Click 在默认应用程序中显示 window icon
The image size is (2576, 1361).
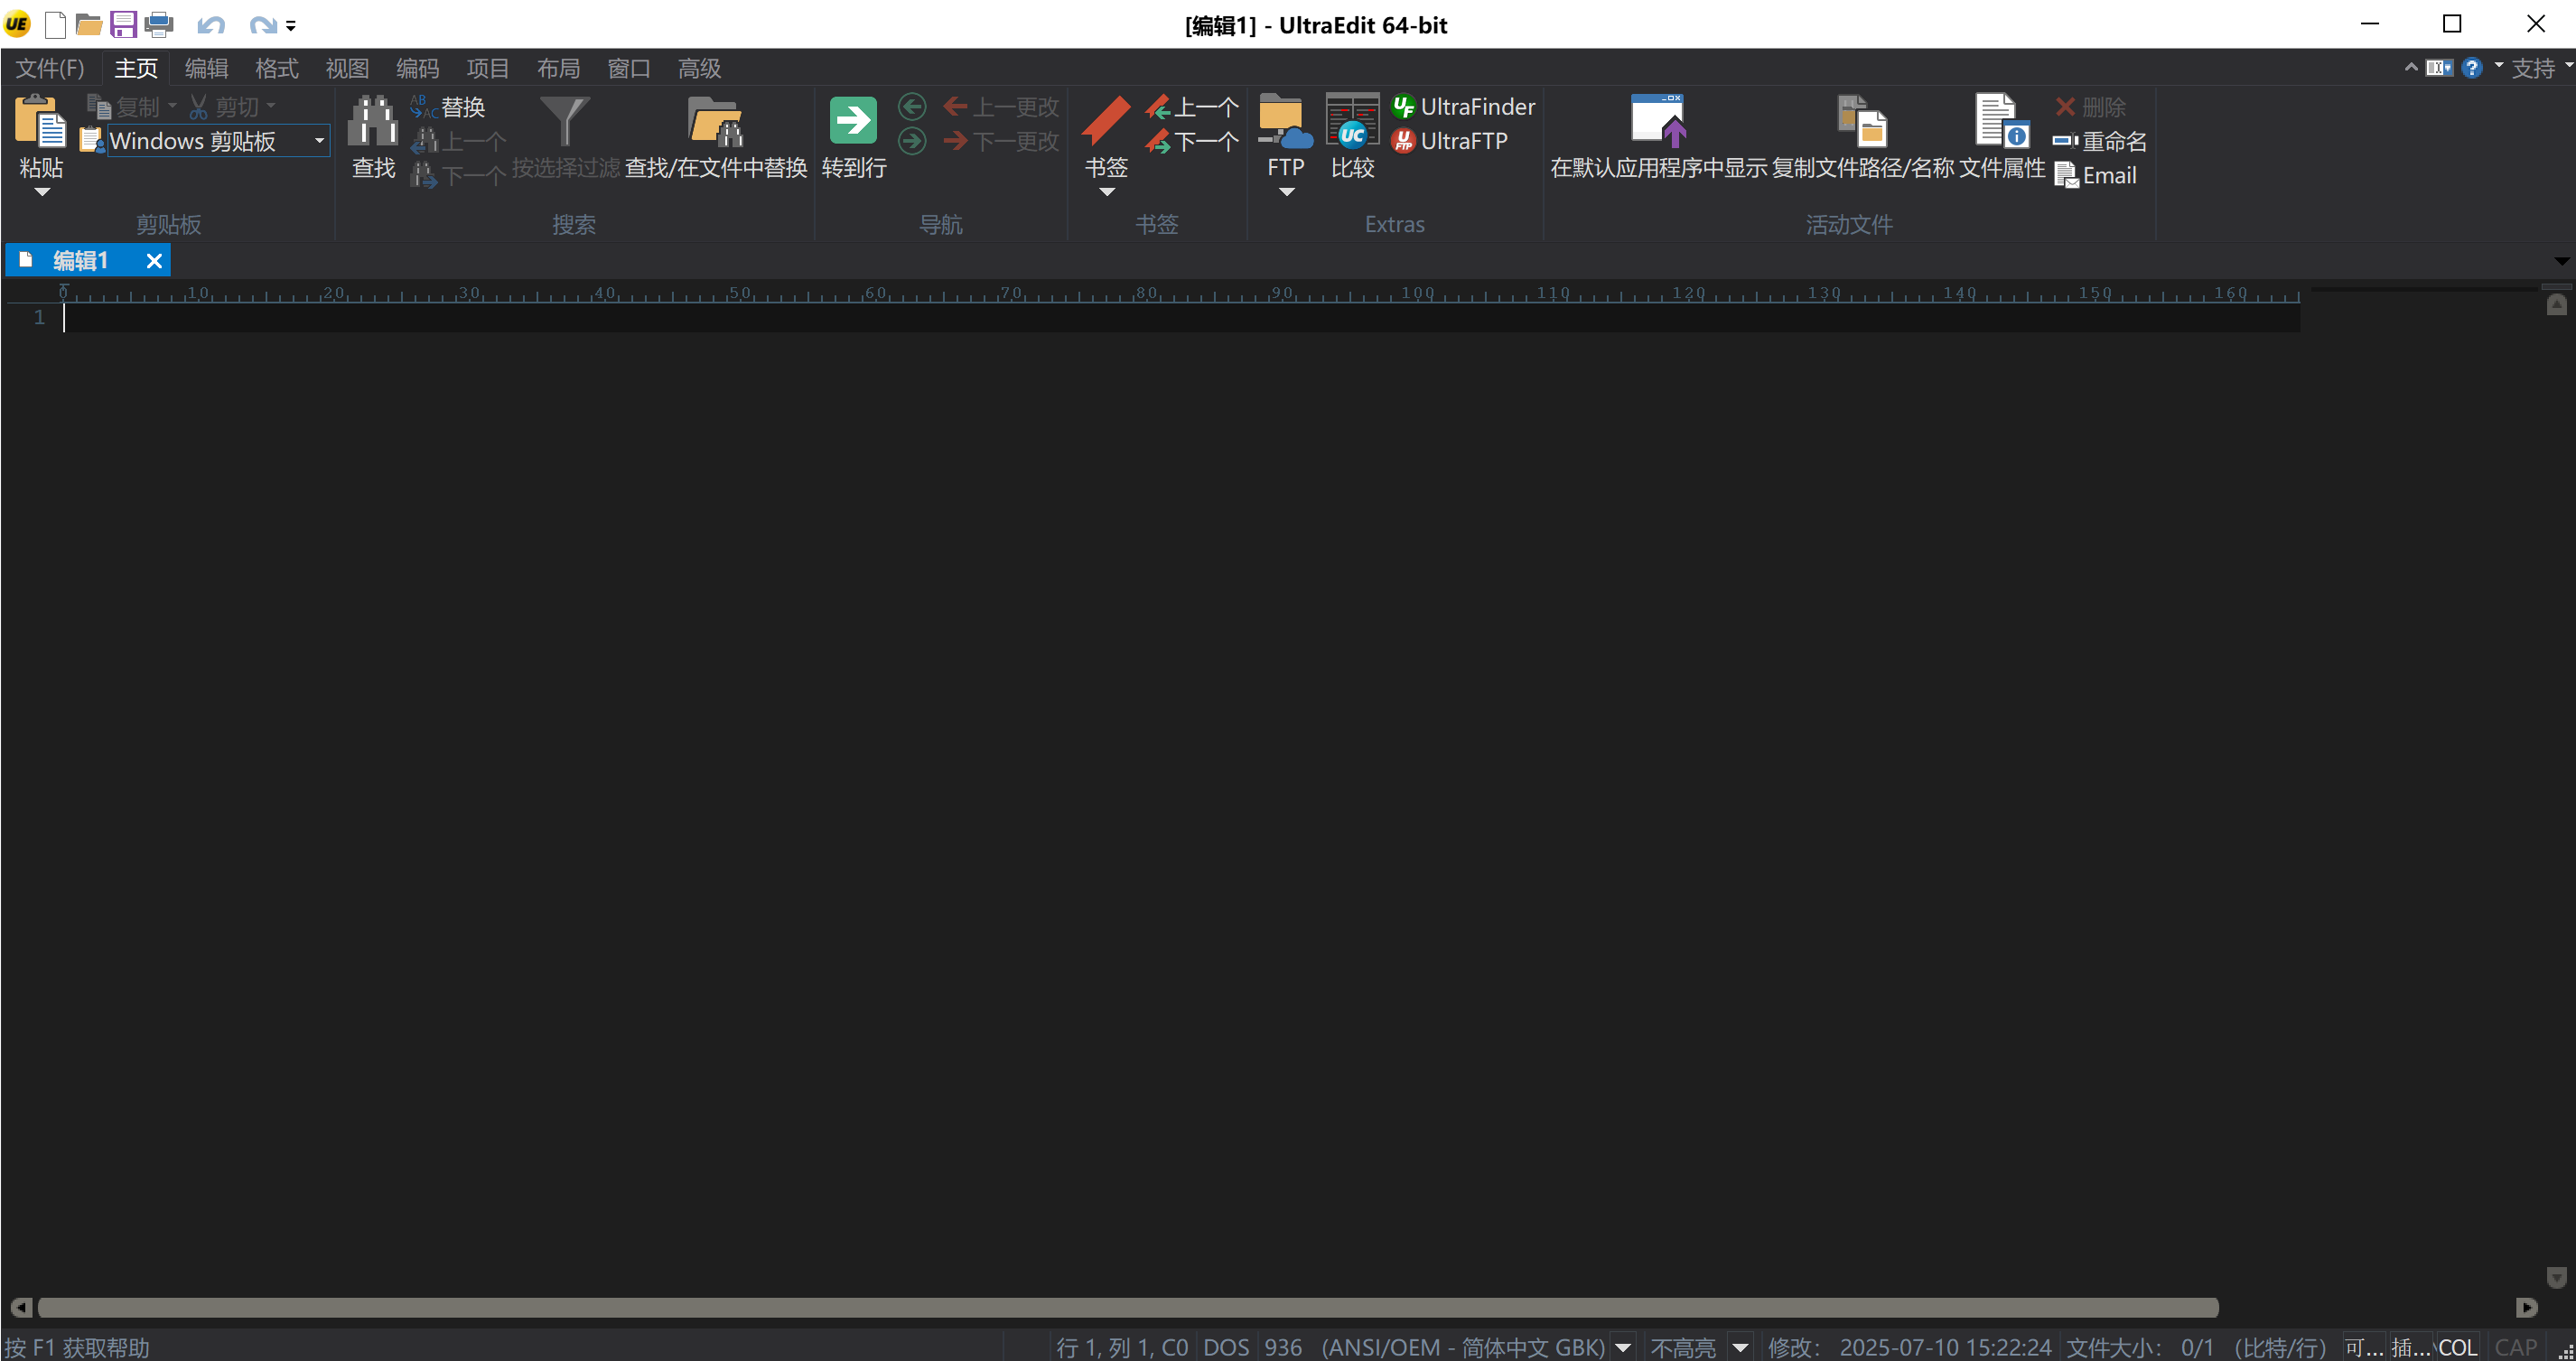[x=1658, y=121]
